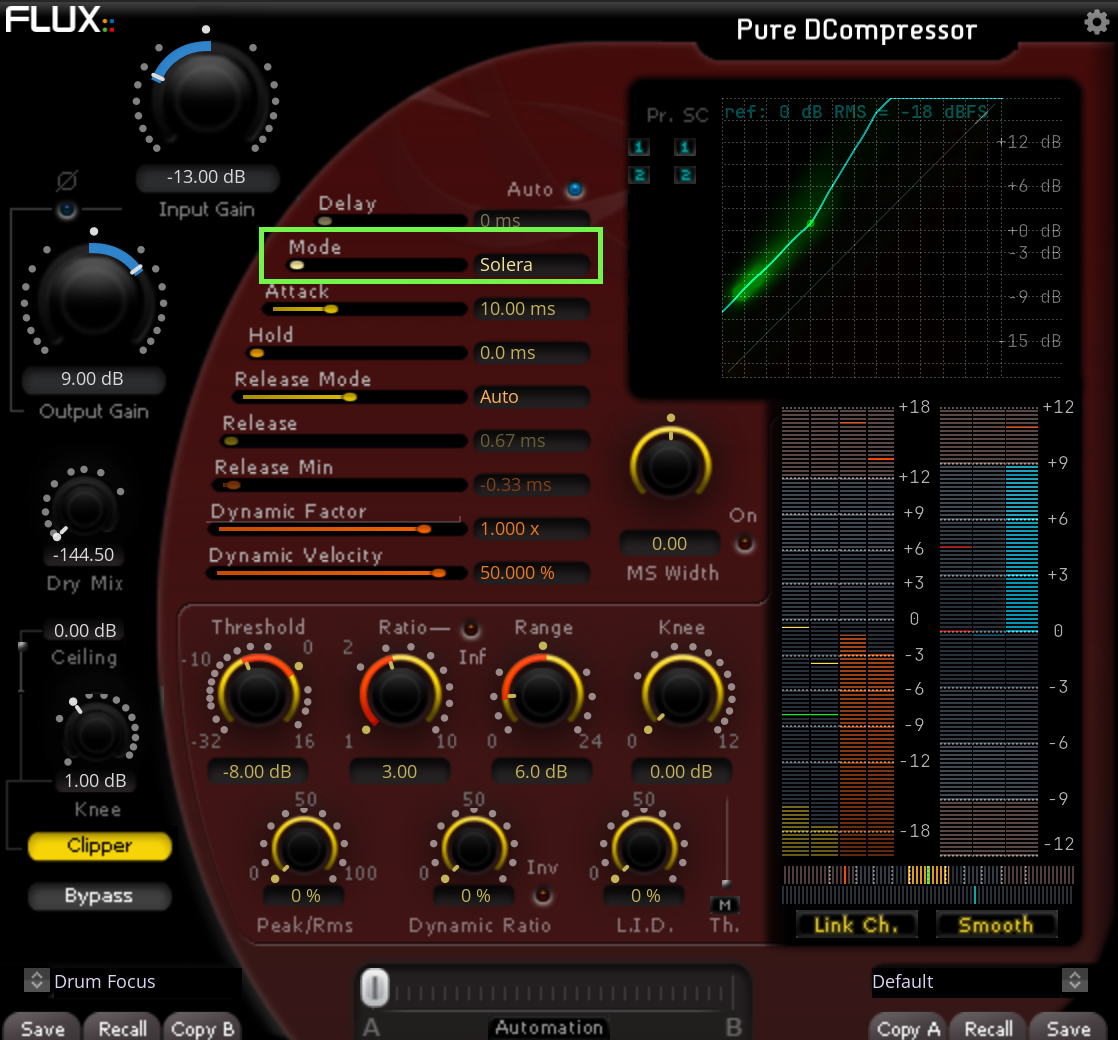The image size is (1118, 1040).
Task: Open Drum Focus preset selector arrows
Action: (x=36, y=980)
